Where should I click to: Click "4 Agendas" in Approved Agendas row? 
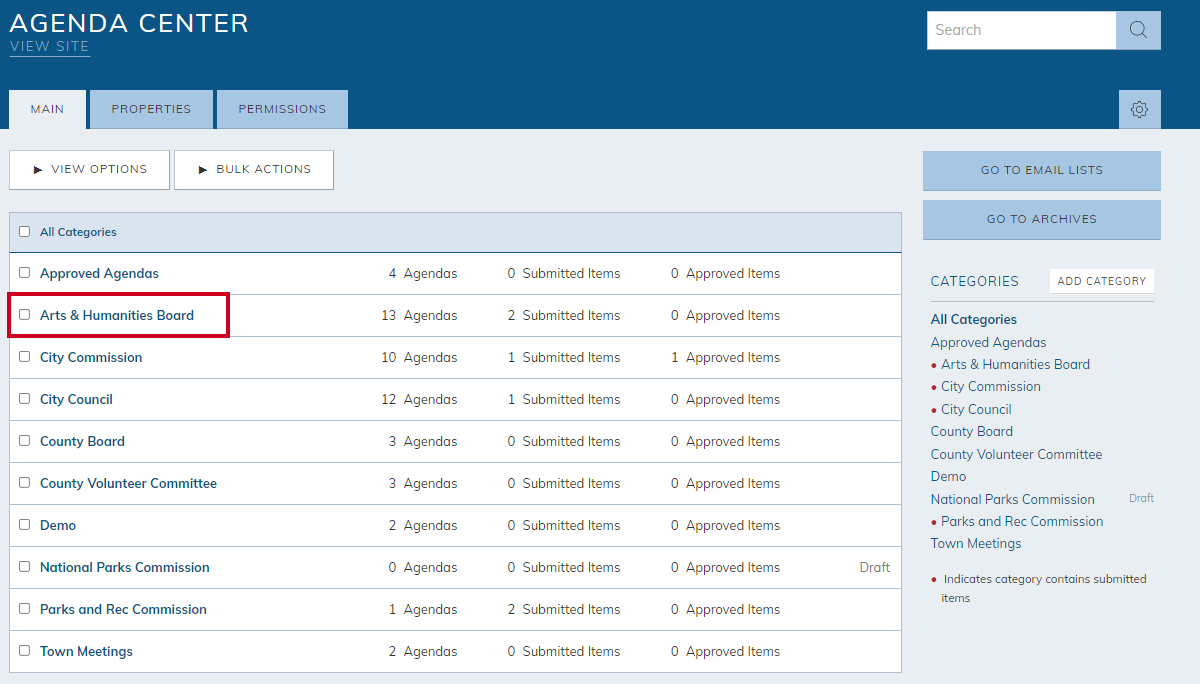423,273
